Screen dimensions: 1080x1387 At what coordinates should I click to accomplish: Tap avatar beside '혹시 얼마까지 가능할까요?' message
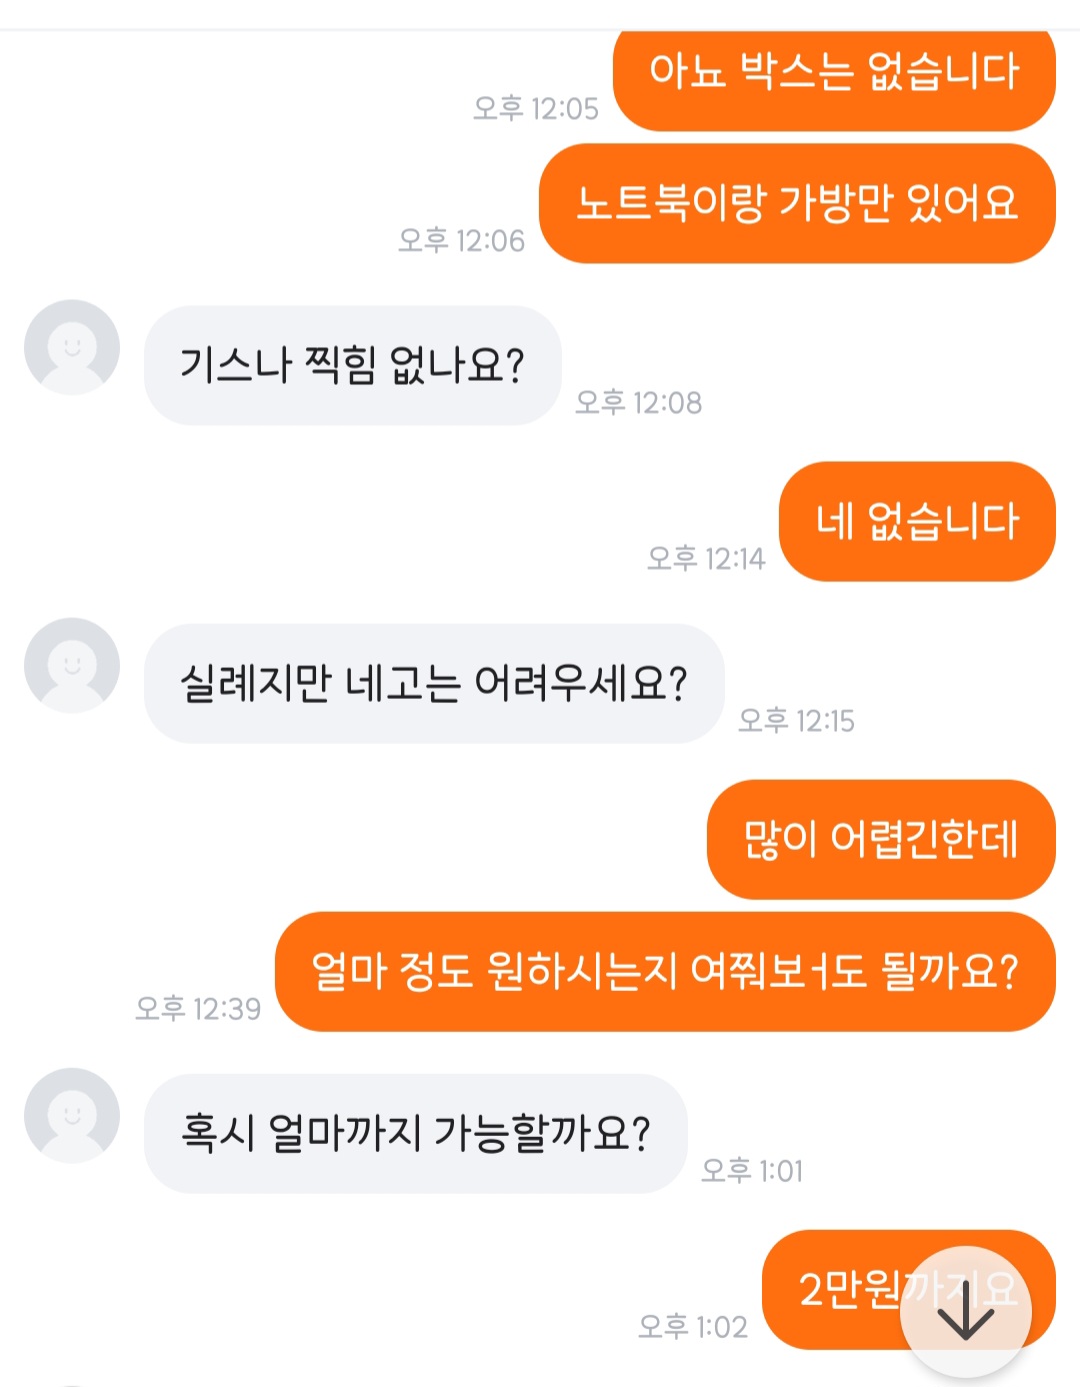coord(72,1115)
